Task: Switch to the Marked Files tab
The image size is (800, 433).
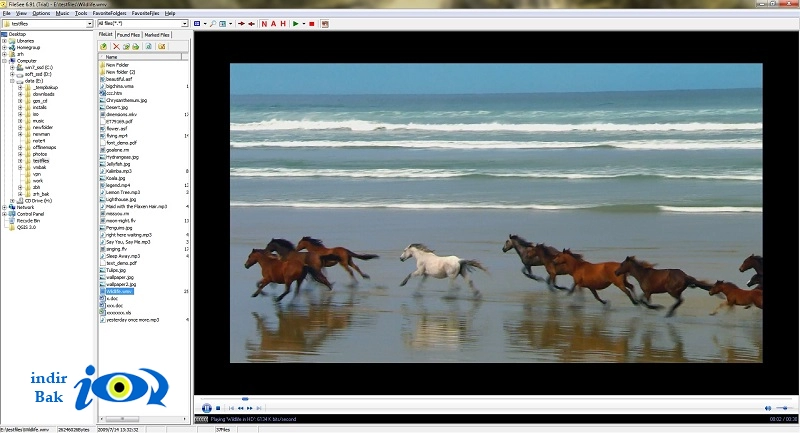Action: pyautogui.click(x=157, y=35)
